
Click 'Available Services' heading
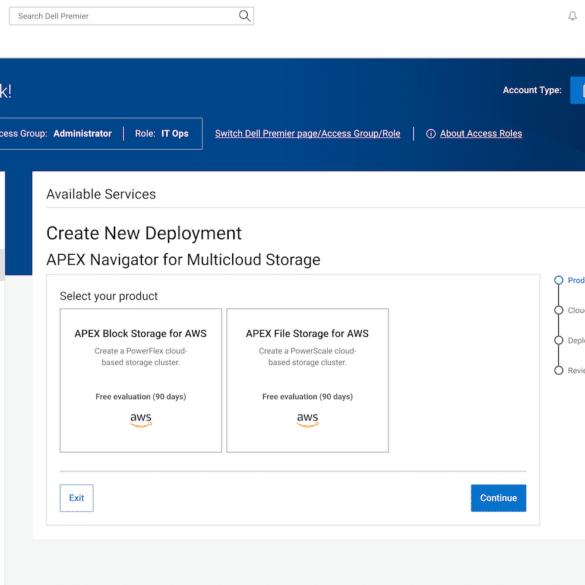(101, 194)
